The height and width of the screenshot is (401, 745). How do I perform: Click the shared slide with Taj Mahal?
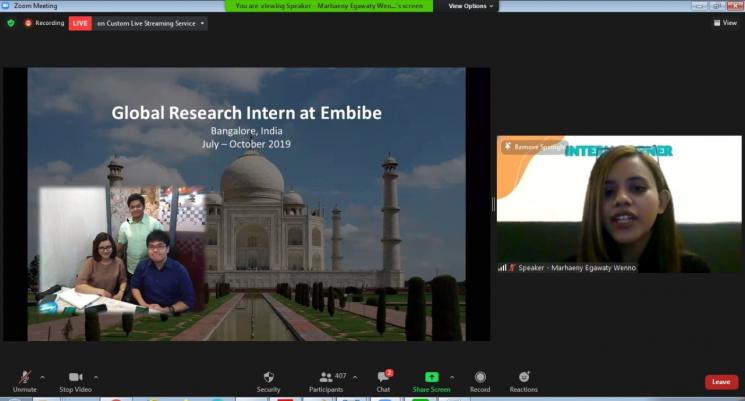click(247, 204)
